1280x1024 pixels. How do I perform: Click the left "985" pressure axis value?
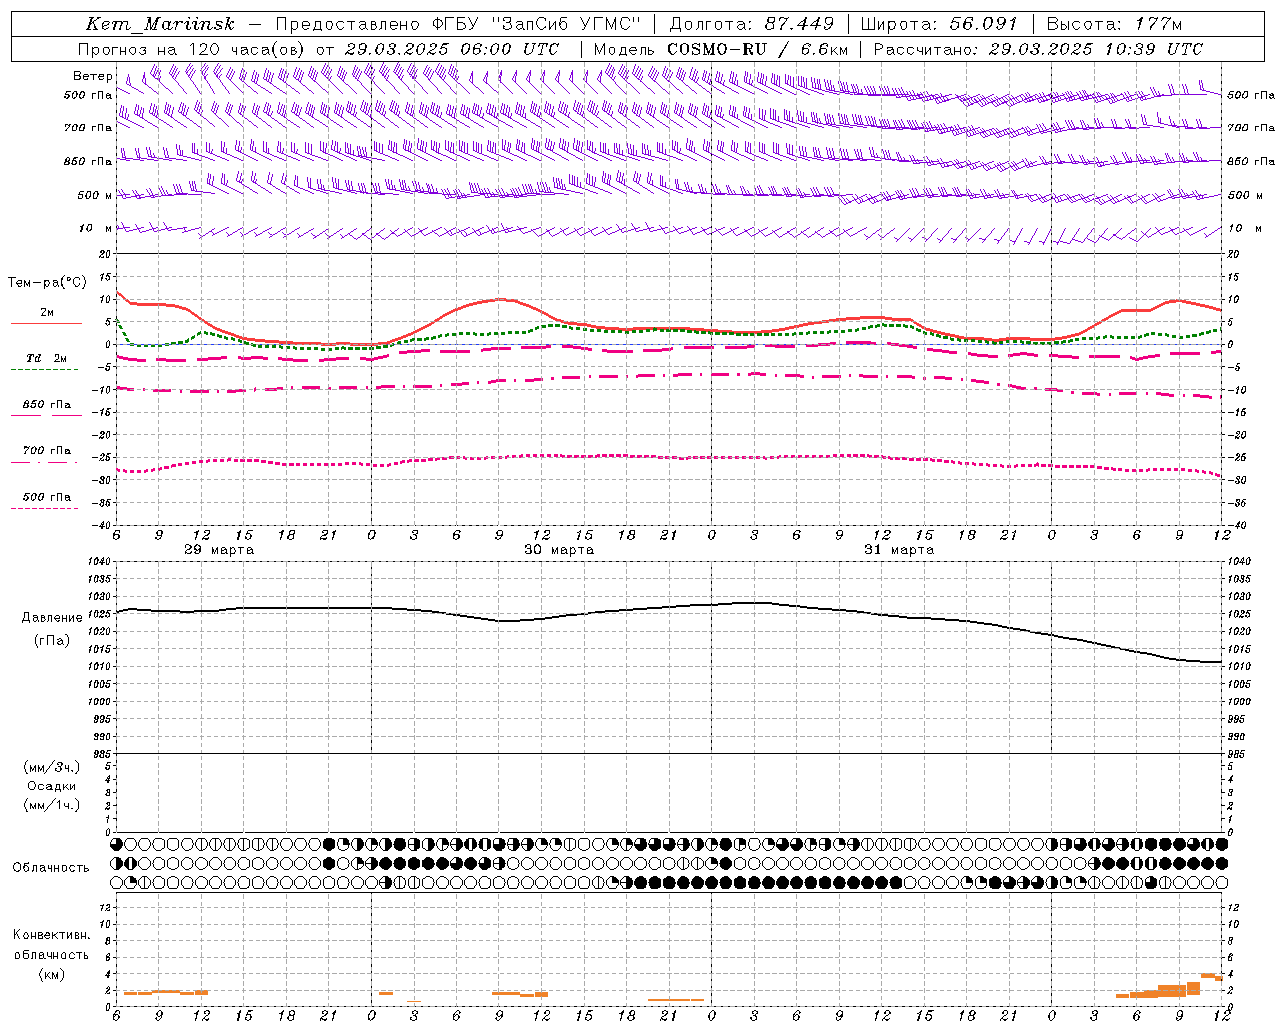click(100, 754)
